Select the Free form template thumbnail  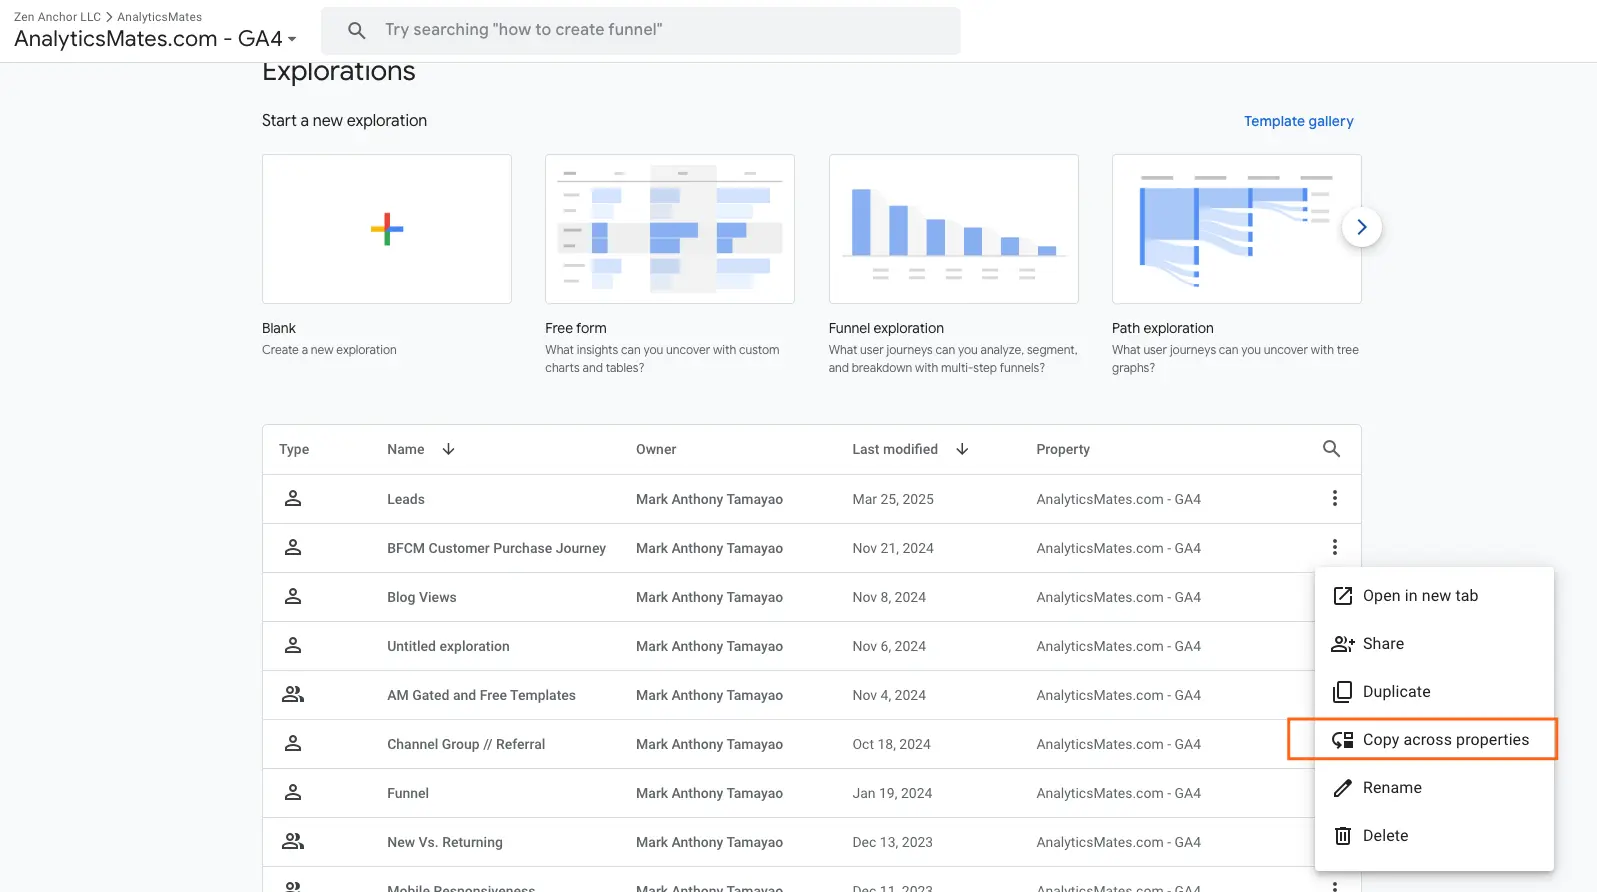click(670, 229)
